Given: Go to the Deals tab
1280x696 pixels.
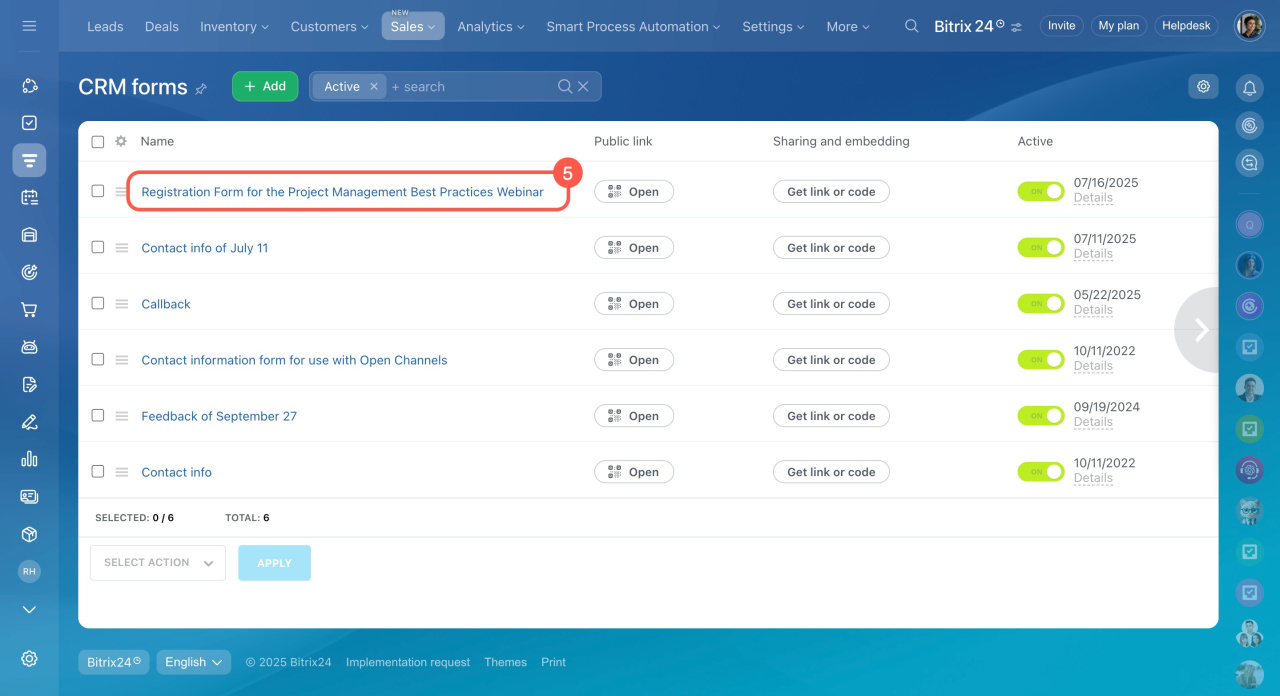Looking at the screenshot, I should click(161, 26).
